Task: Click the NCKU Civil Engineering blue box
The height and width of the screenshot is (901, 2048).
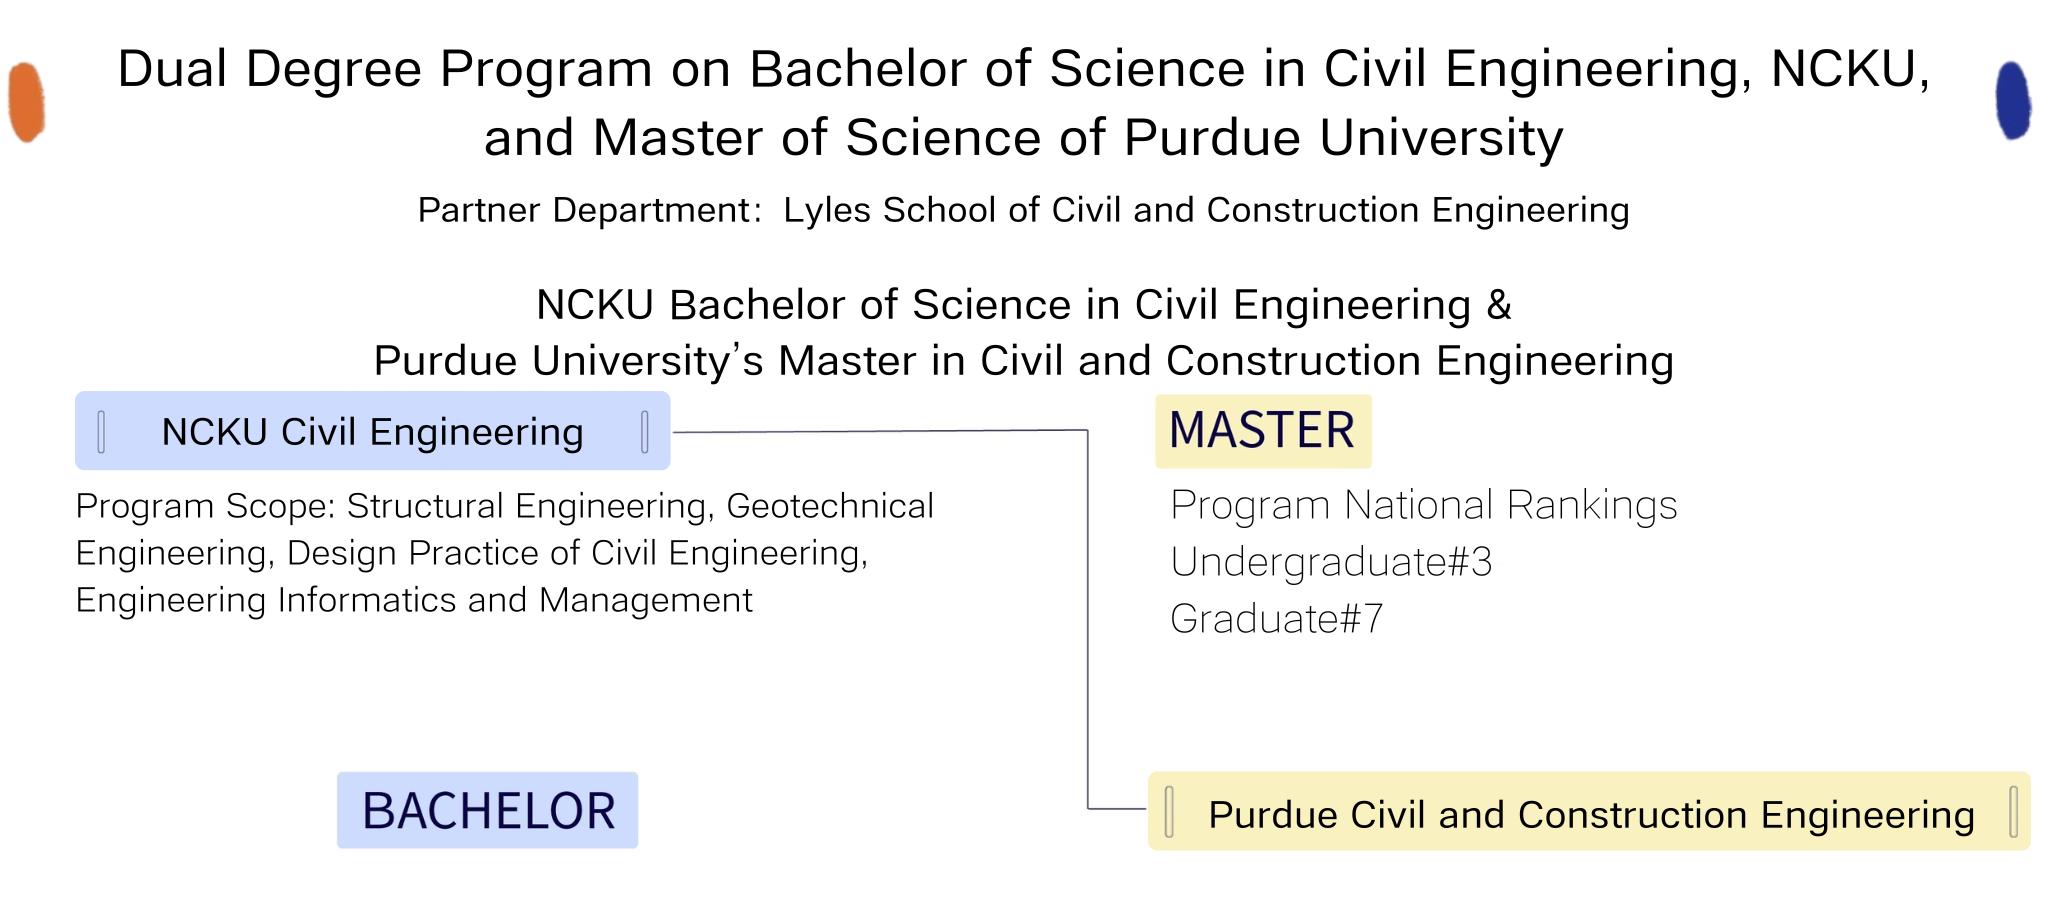Action: [x=373, y=431]
